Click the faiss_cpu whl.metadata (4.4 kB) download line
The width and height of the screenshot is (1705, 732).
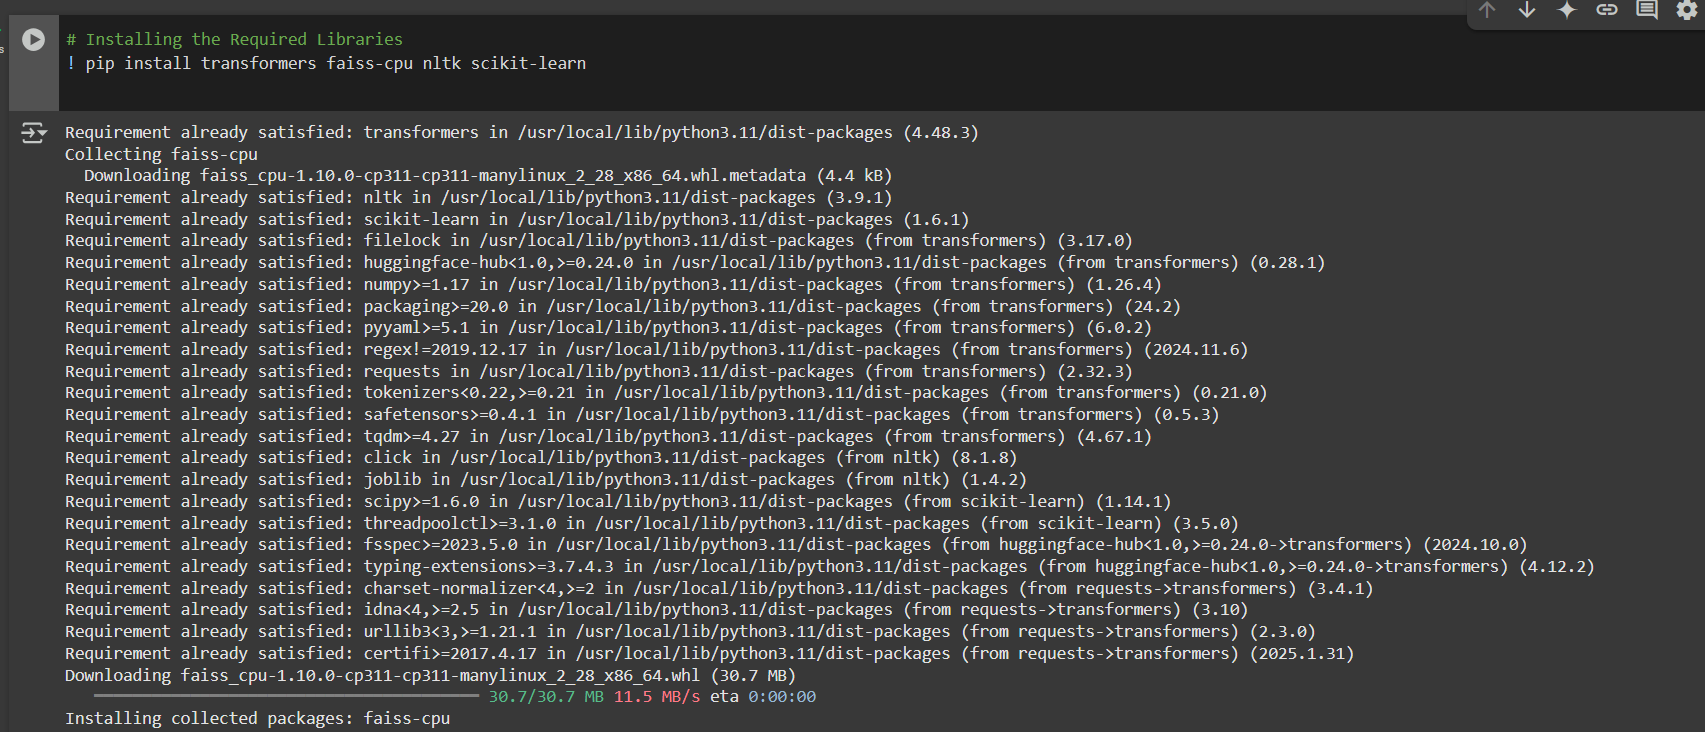pos(488,176)
